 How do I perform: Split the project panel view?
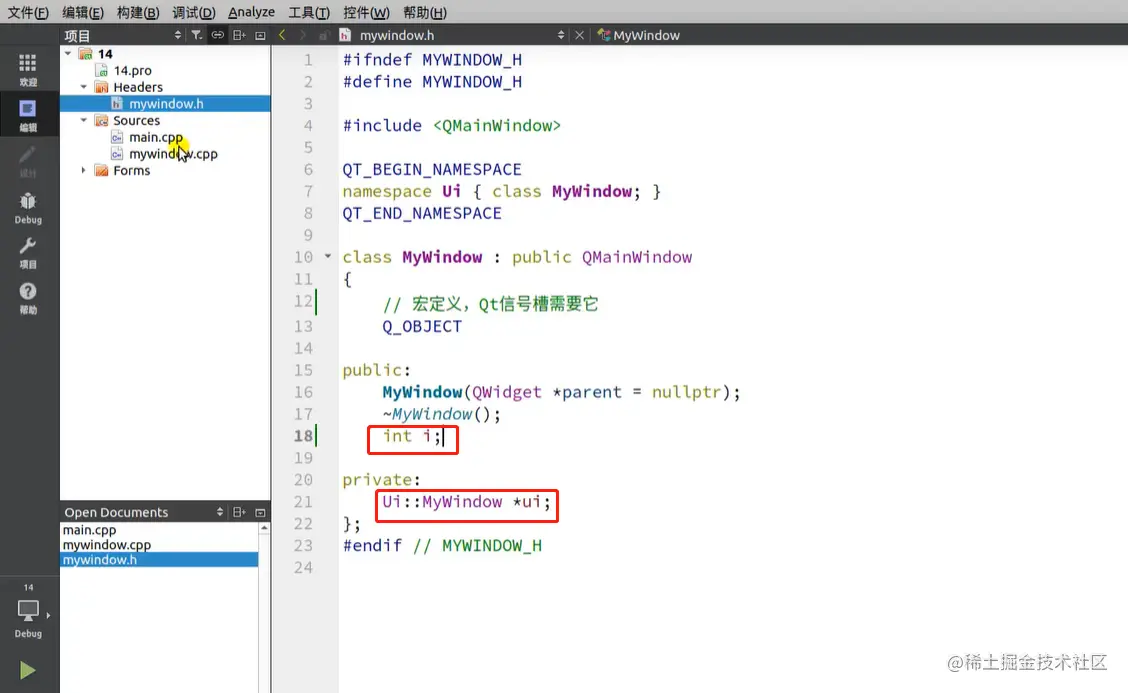[239, 35]
